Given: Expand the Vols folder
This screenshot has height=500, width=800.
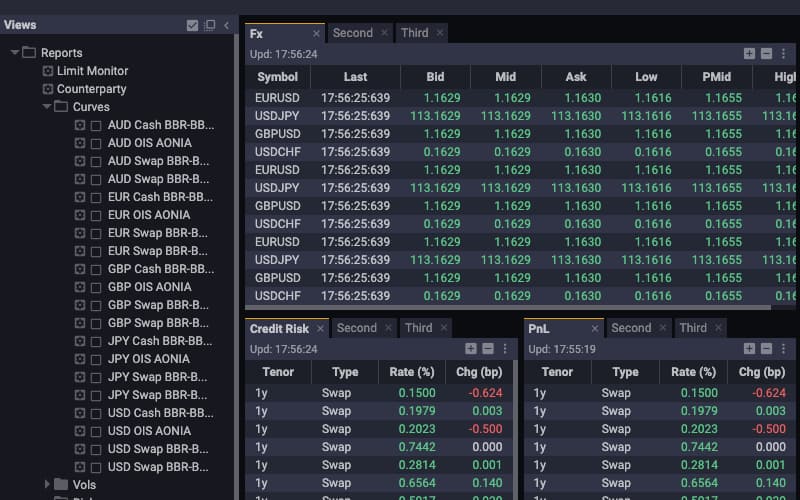Looking at the screenshot, I should [x=47, y=485].
